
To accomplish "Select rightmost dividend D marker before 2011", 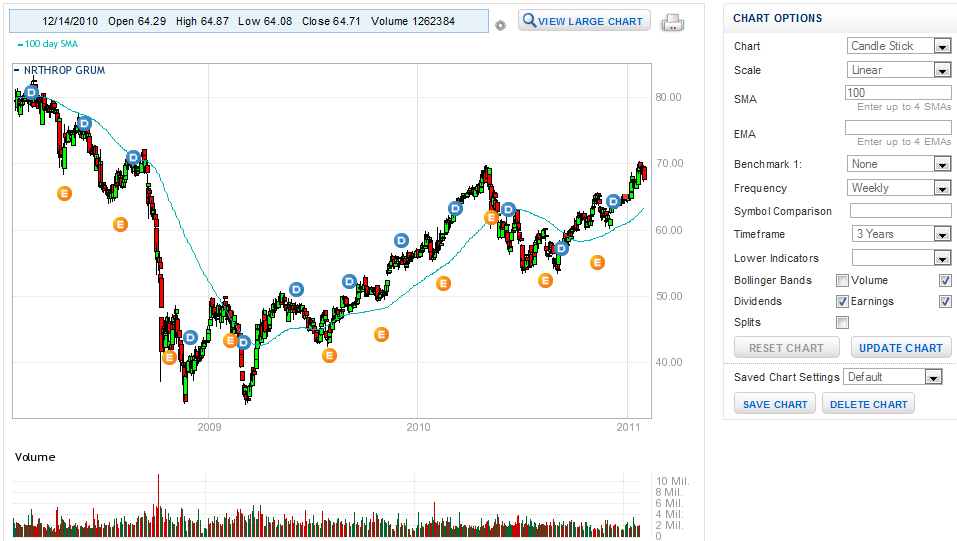I will (x=613, y=201).
